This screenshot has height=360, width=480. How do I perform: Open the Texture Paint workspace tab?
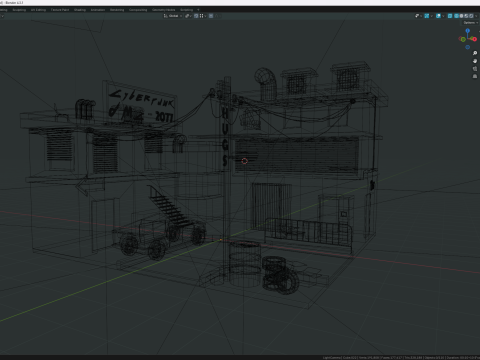60,10
